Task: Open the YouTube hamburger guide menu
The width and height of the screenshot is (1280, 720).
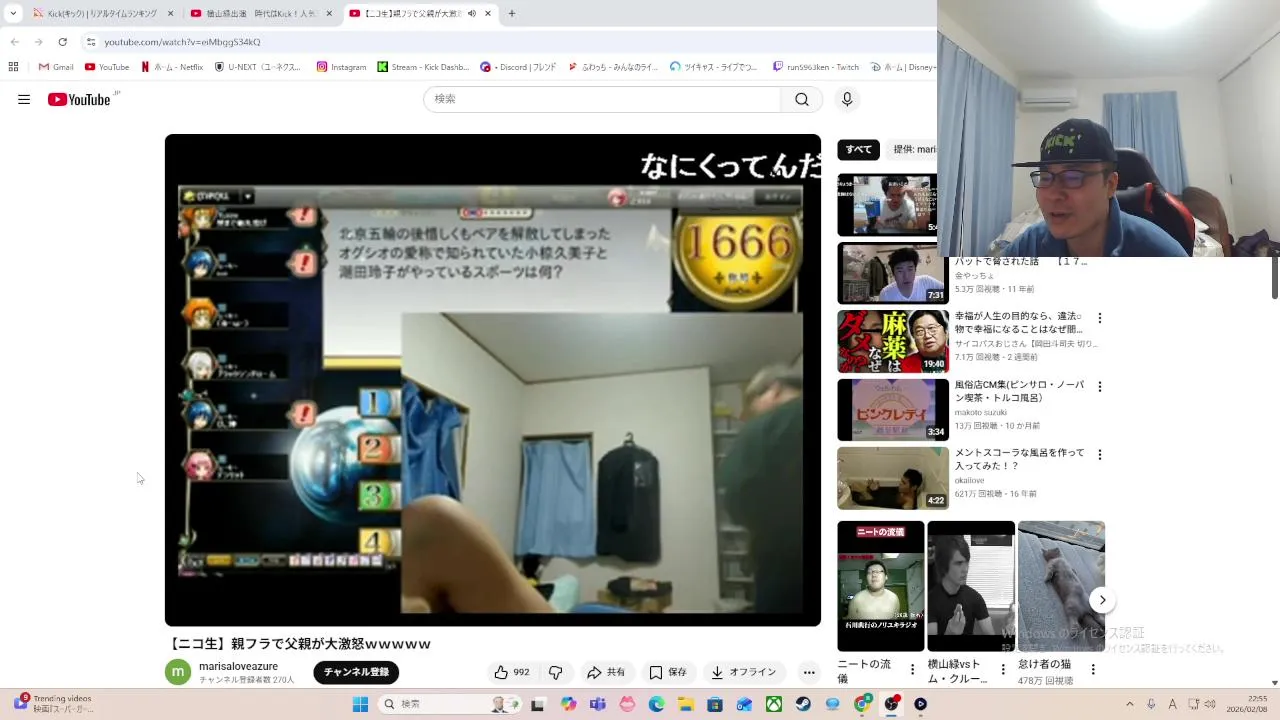Action: coord(24,99)
